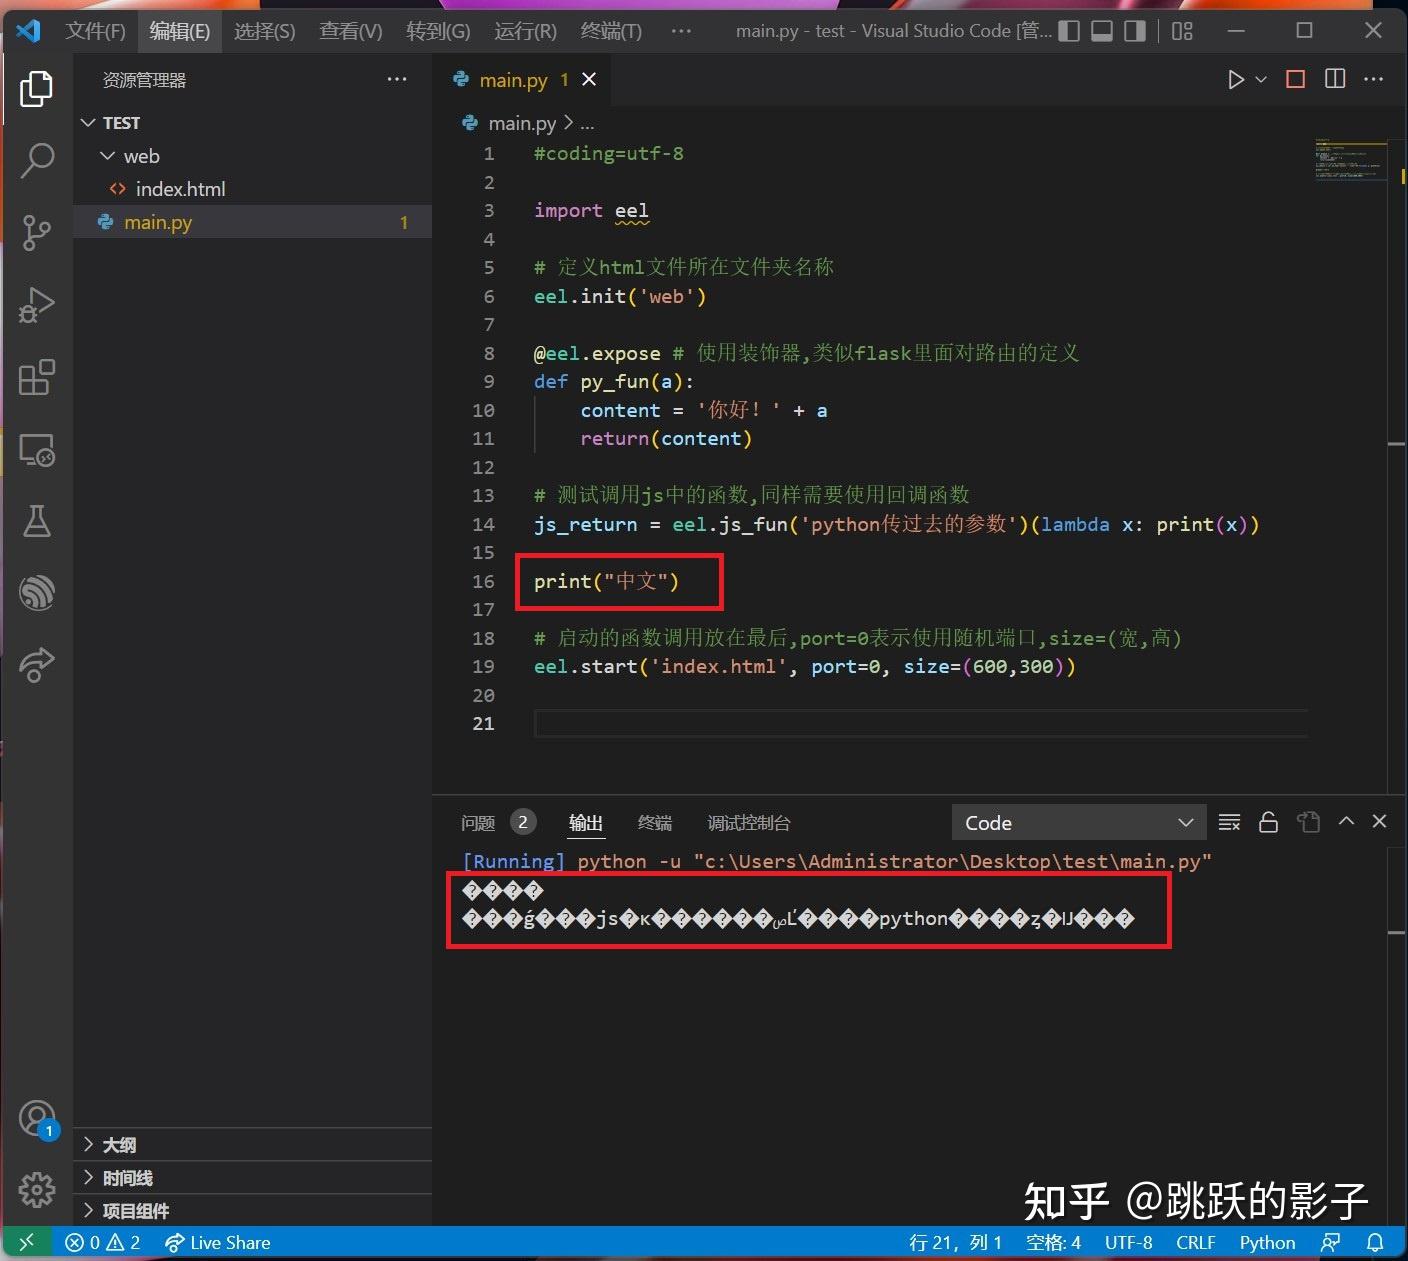
Task: Switch to the 输出 panel tab
Action: pos(586,823)
